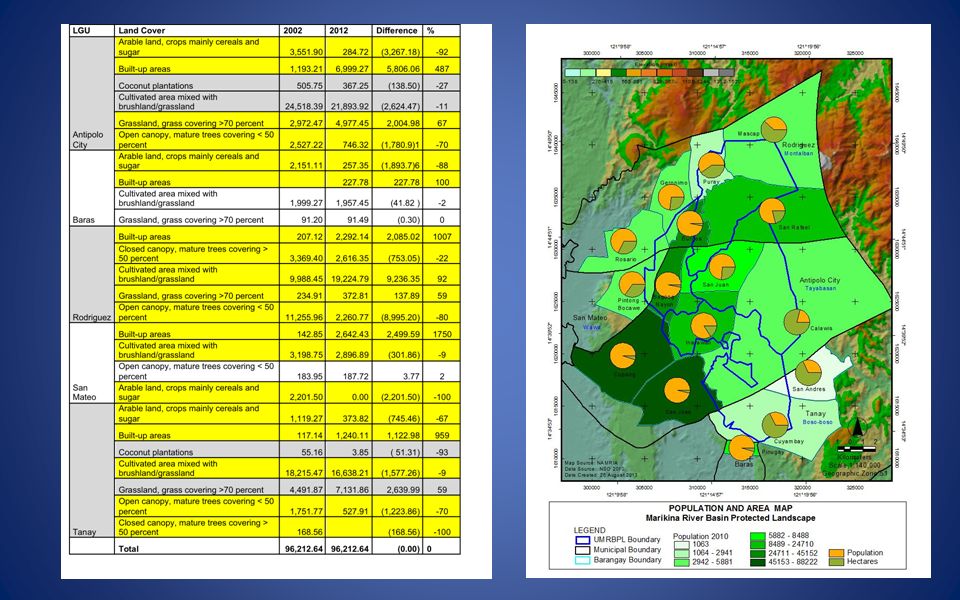Click the 'LEGEND' heading below the map
This screenshot has height=600, width=960.
(x=590, y=530)
